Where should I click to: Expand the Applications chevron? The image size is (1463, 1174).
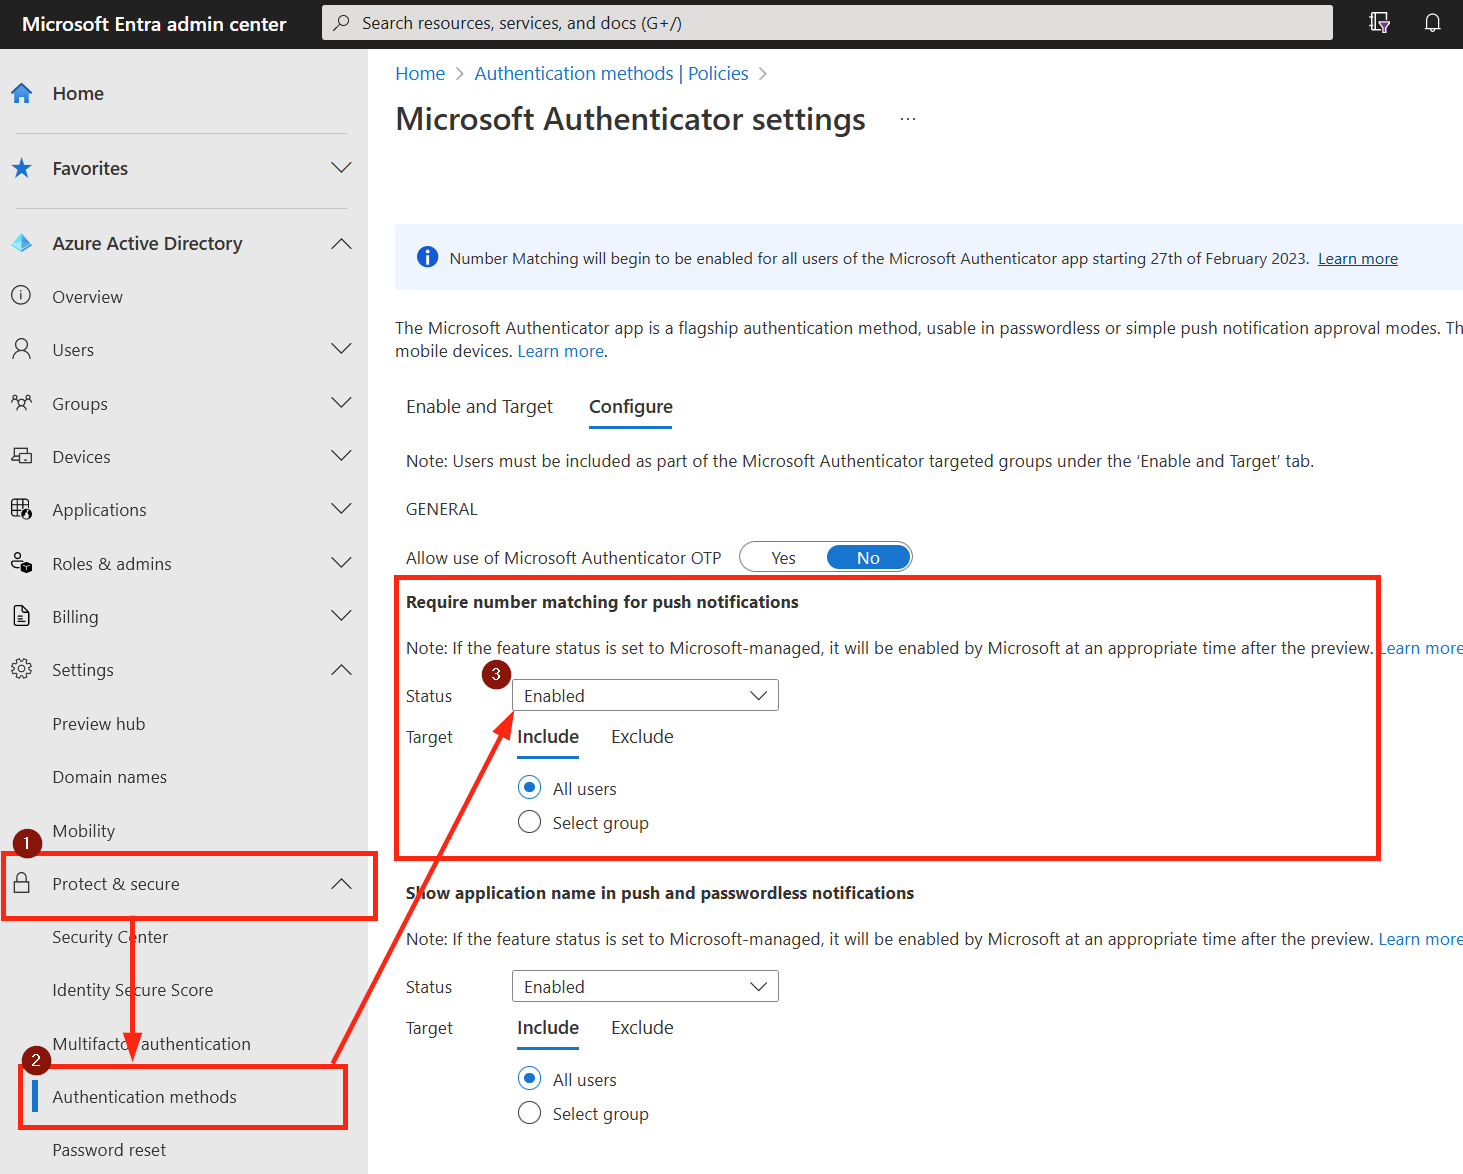coord(341,509)
